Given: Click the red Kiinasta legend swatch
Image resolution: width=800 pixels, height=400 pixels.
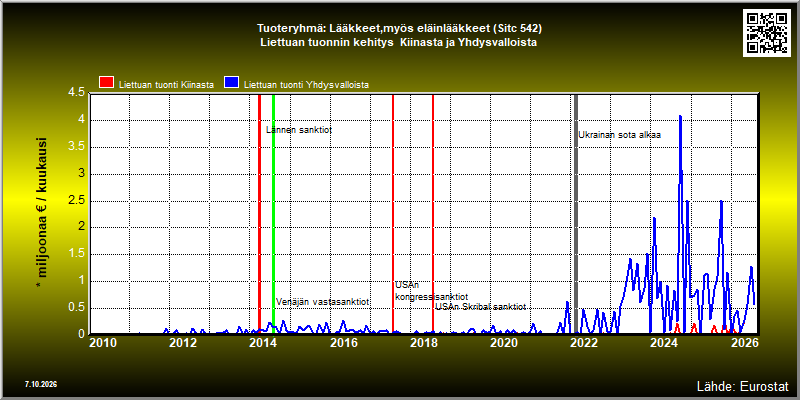Looking at the screenshot, I should click(x=107, y=83).
